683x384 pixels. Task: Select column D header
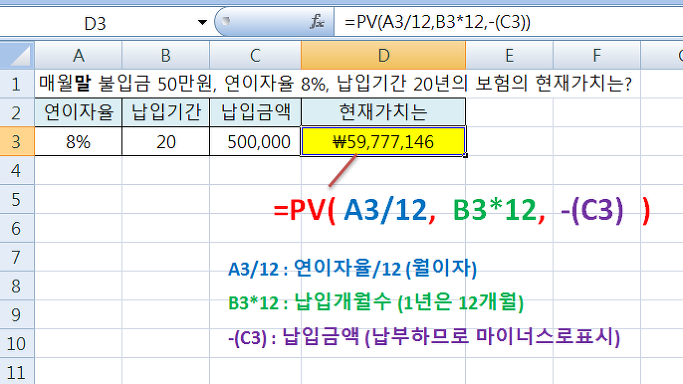pyautogui.click(x=383, y=55)
